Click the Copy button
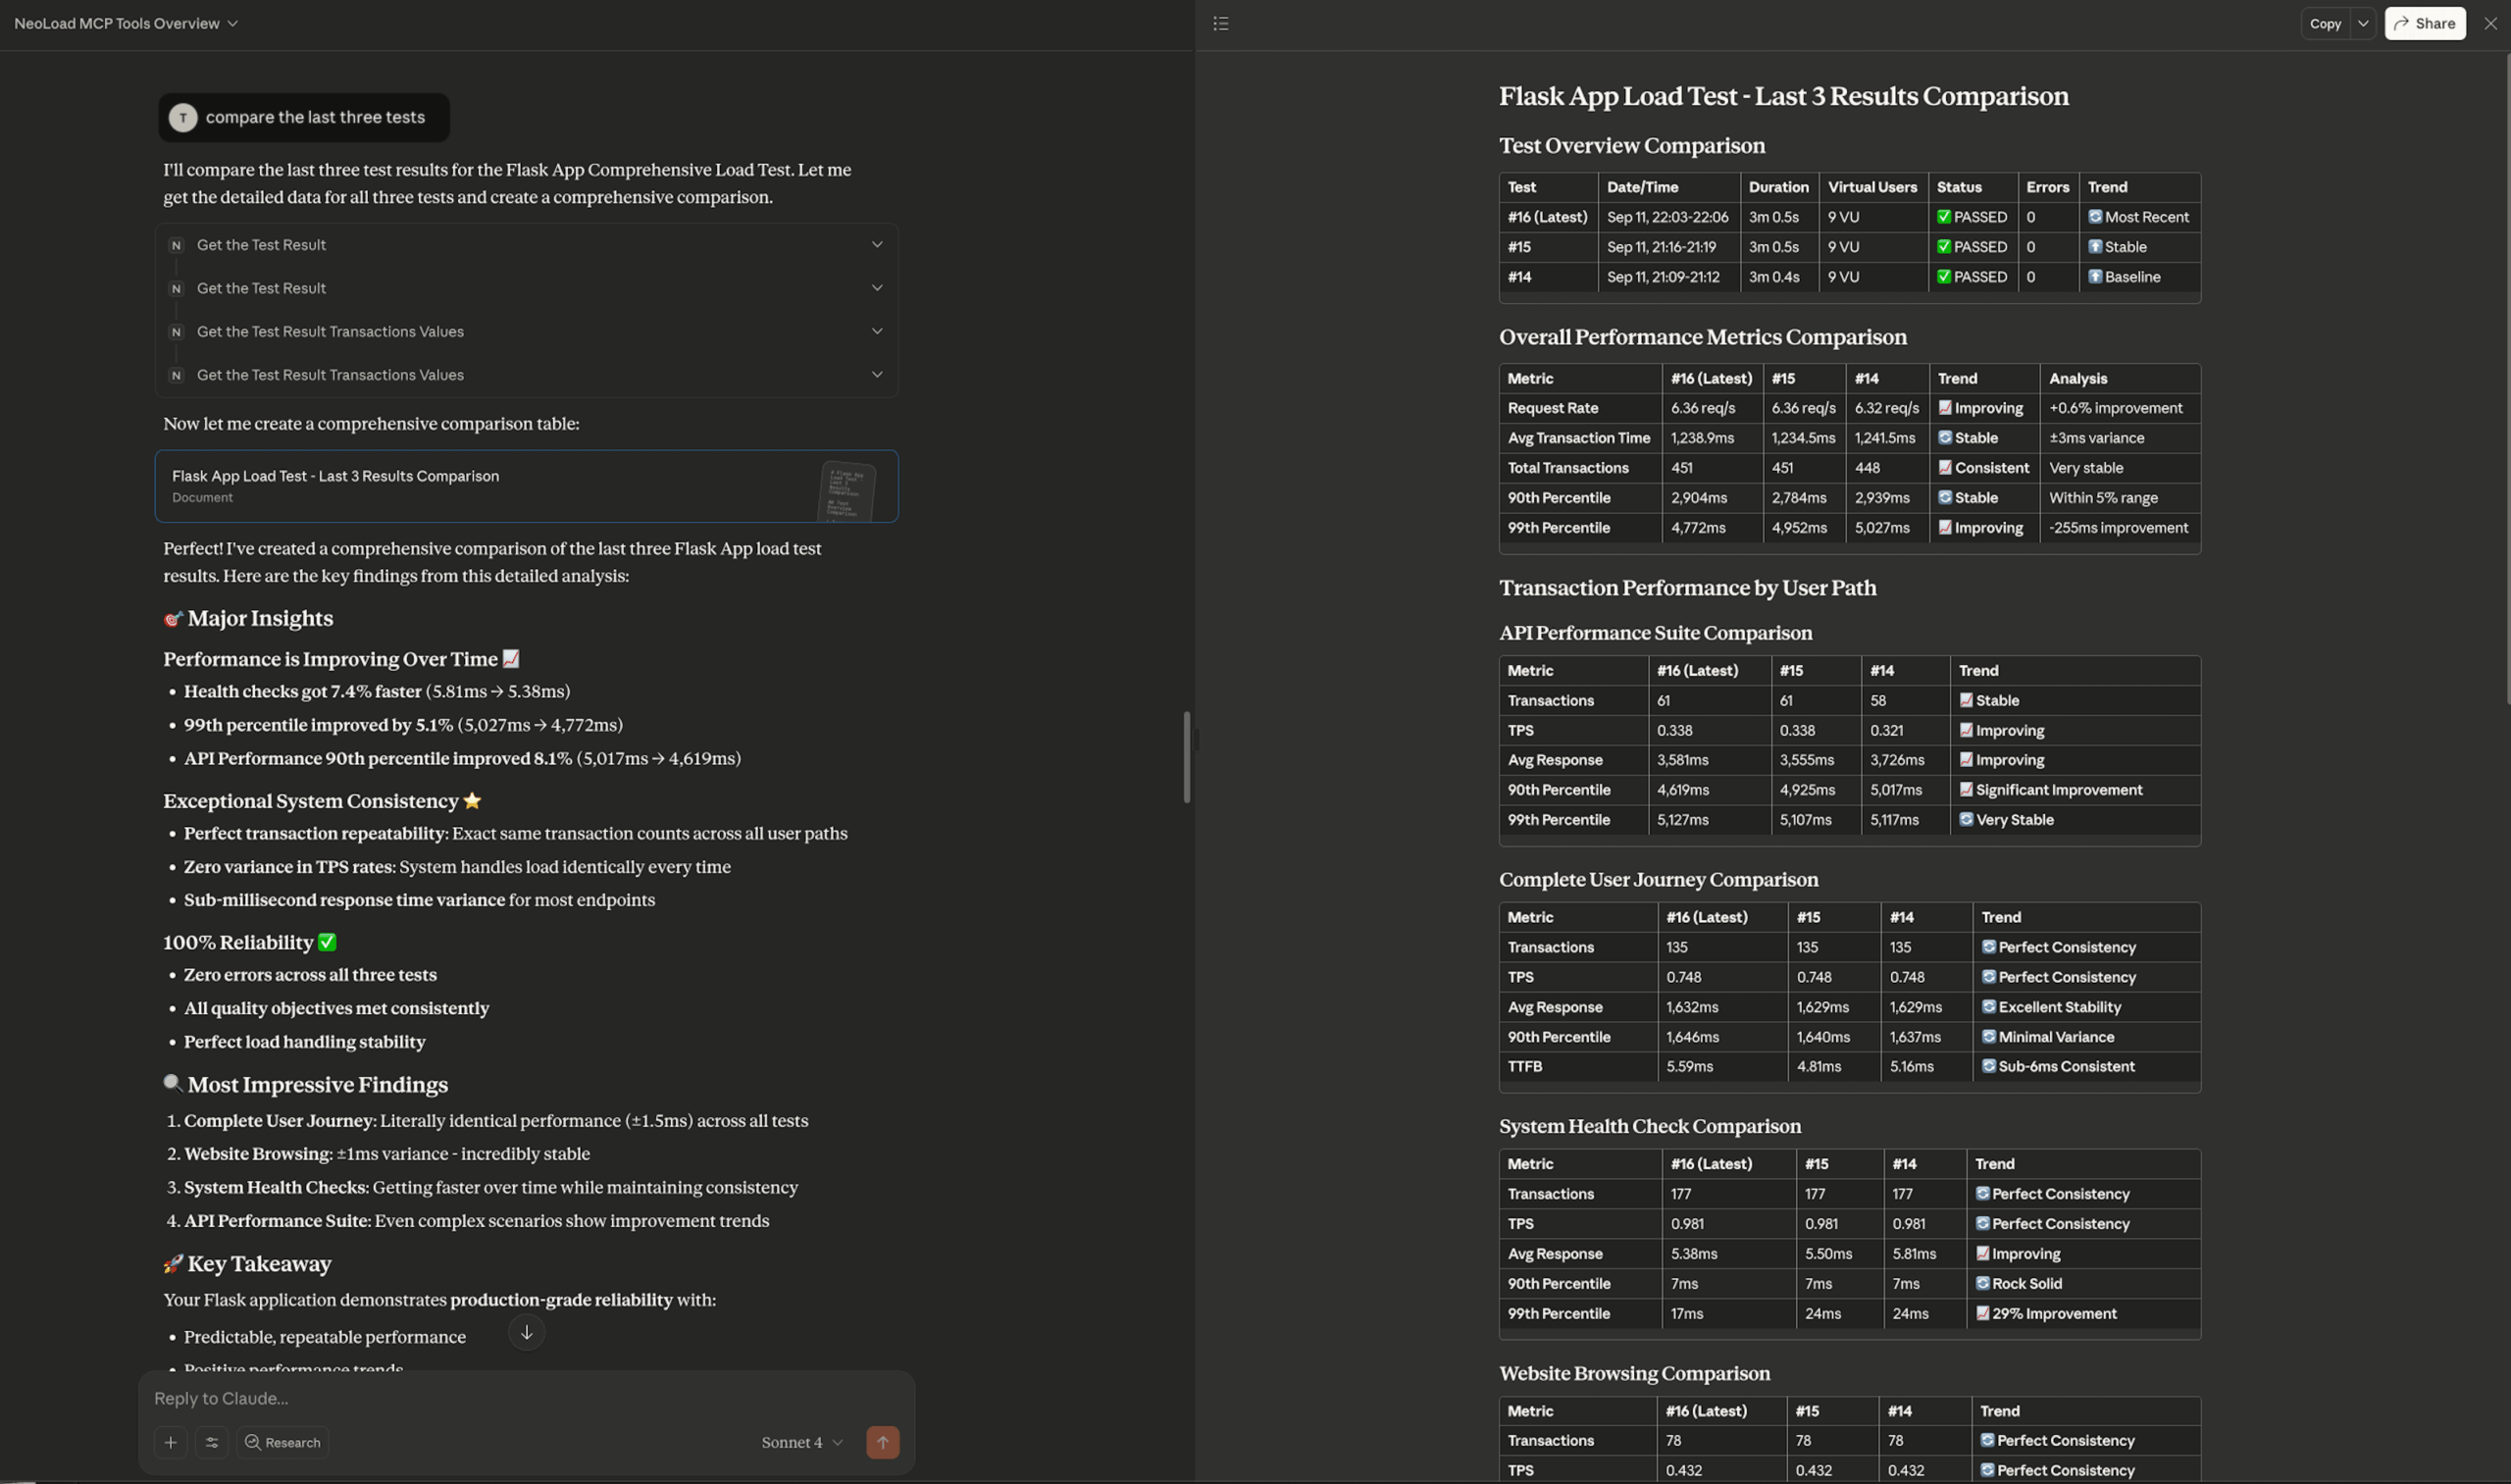 pyautogui.click(x=2325, y=23)
